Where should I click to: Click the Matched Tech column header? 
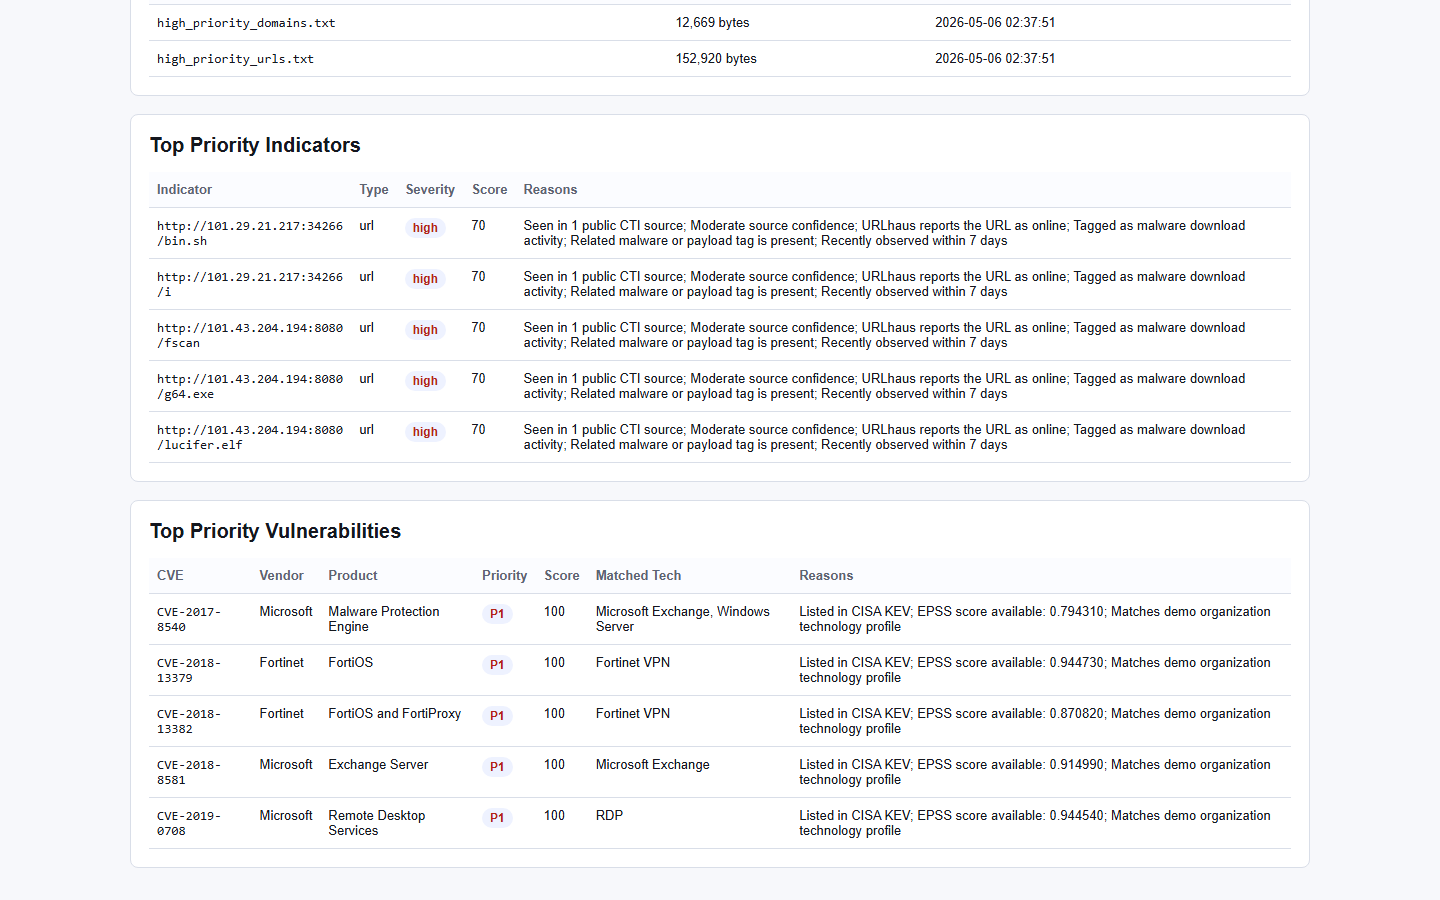pos(638,576)
